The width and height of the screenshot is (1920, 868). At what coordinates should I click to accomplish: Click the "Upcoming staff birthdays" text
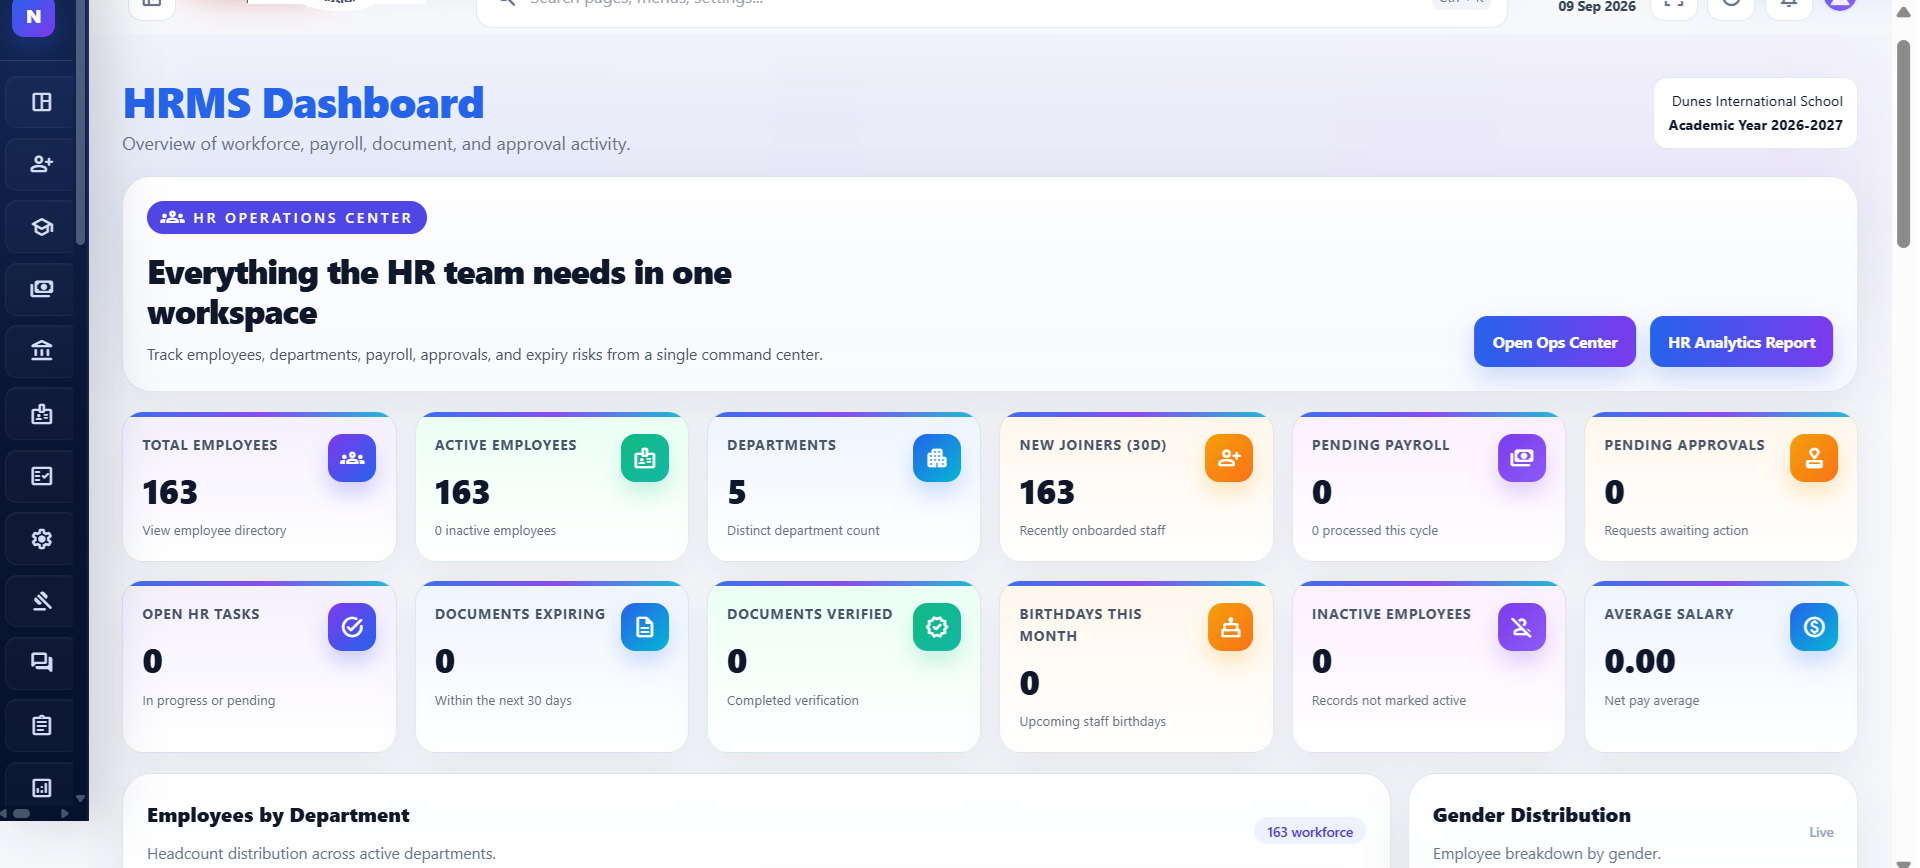coord(1093,722)
